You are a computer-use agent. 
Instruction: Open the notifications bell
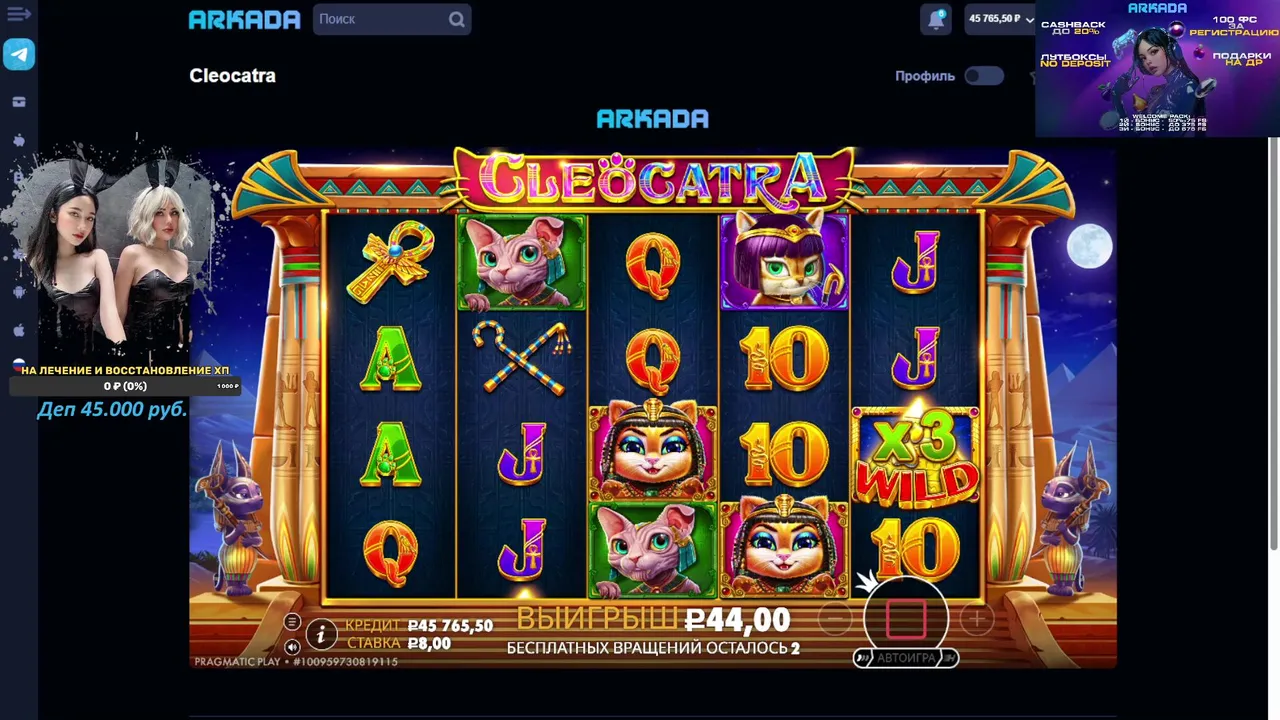point(937,19)
